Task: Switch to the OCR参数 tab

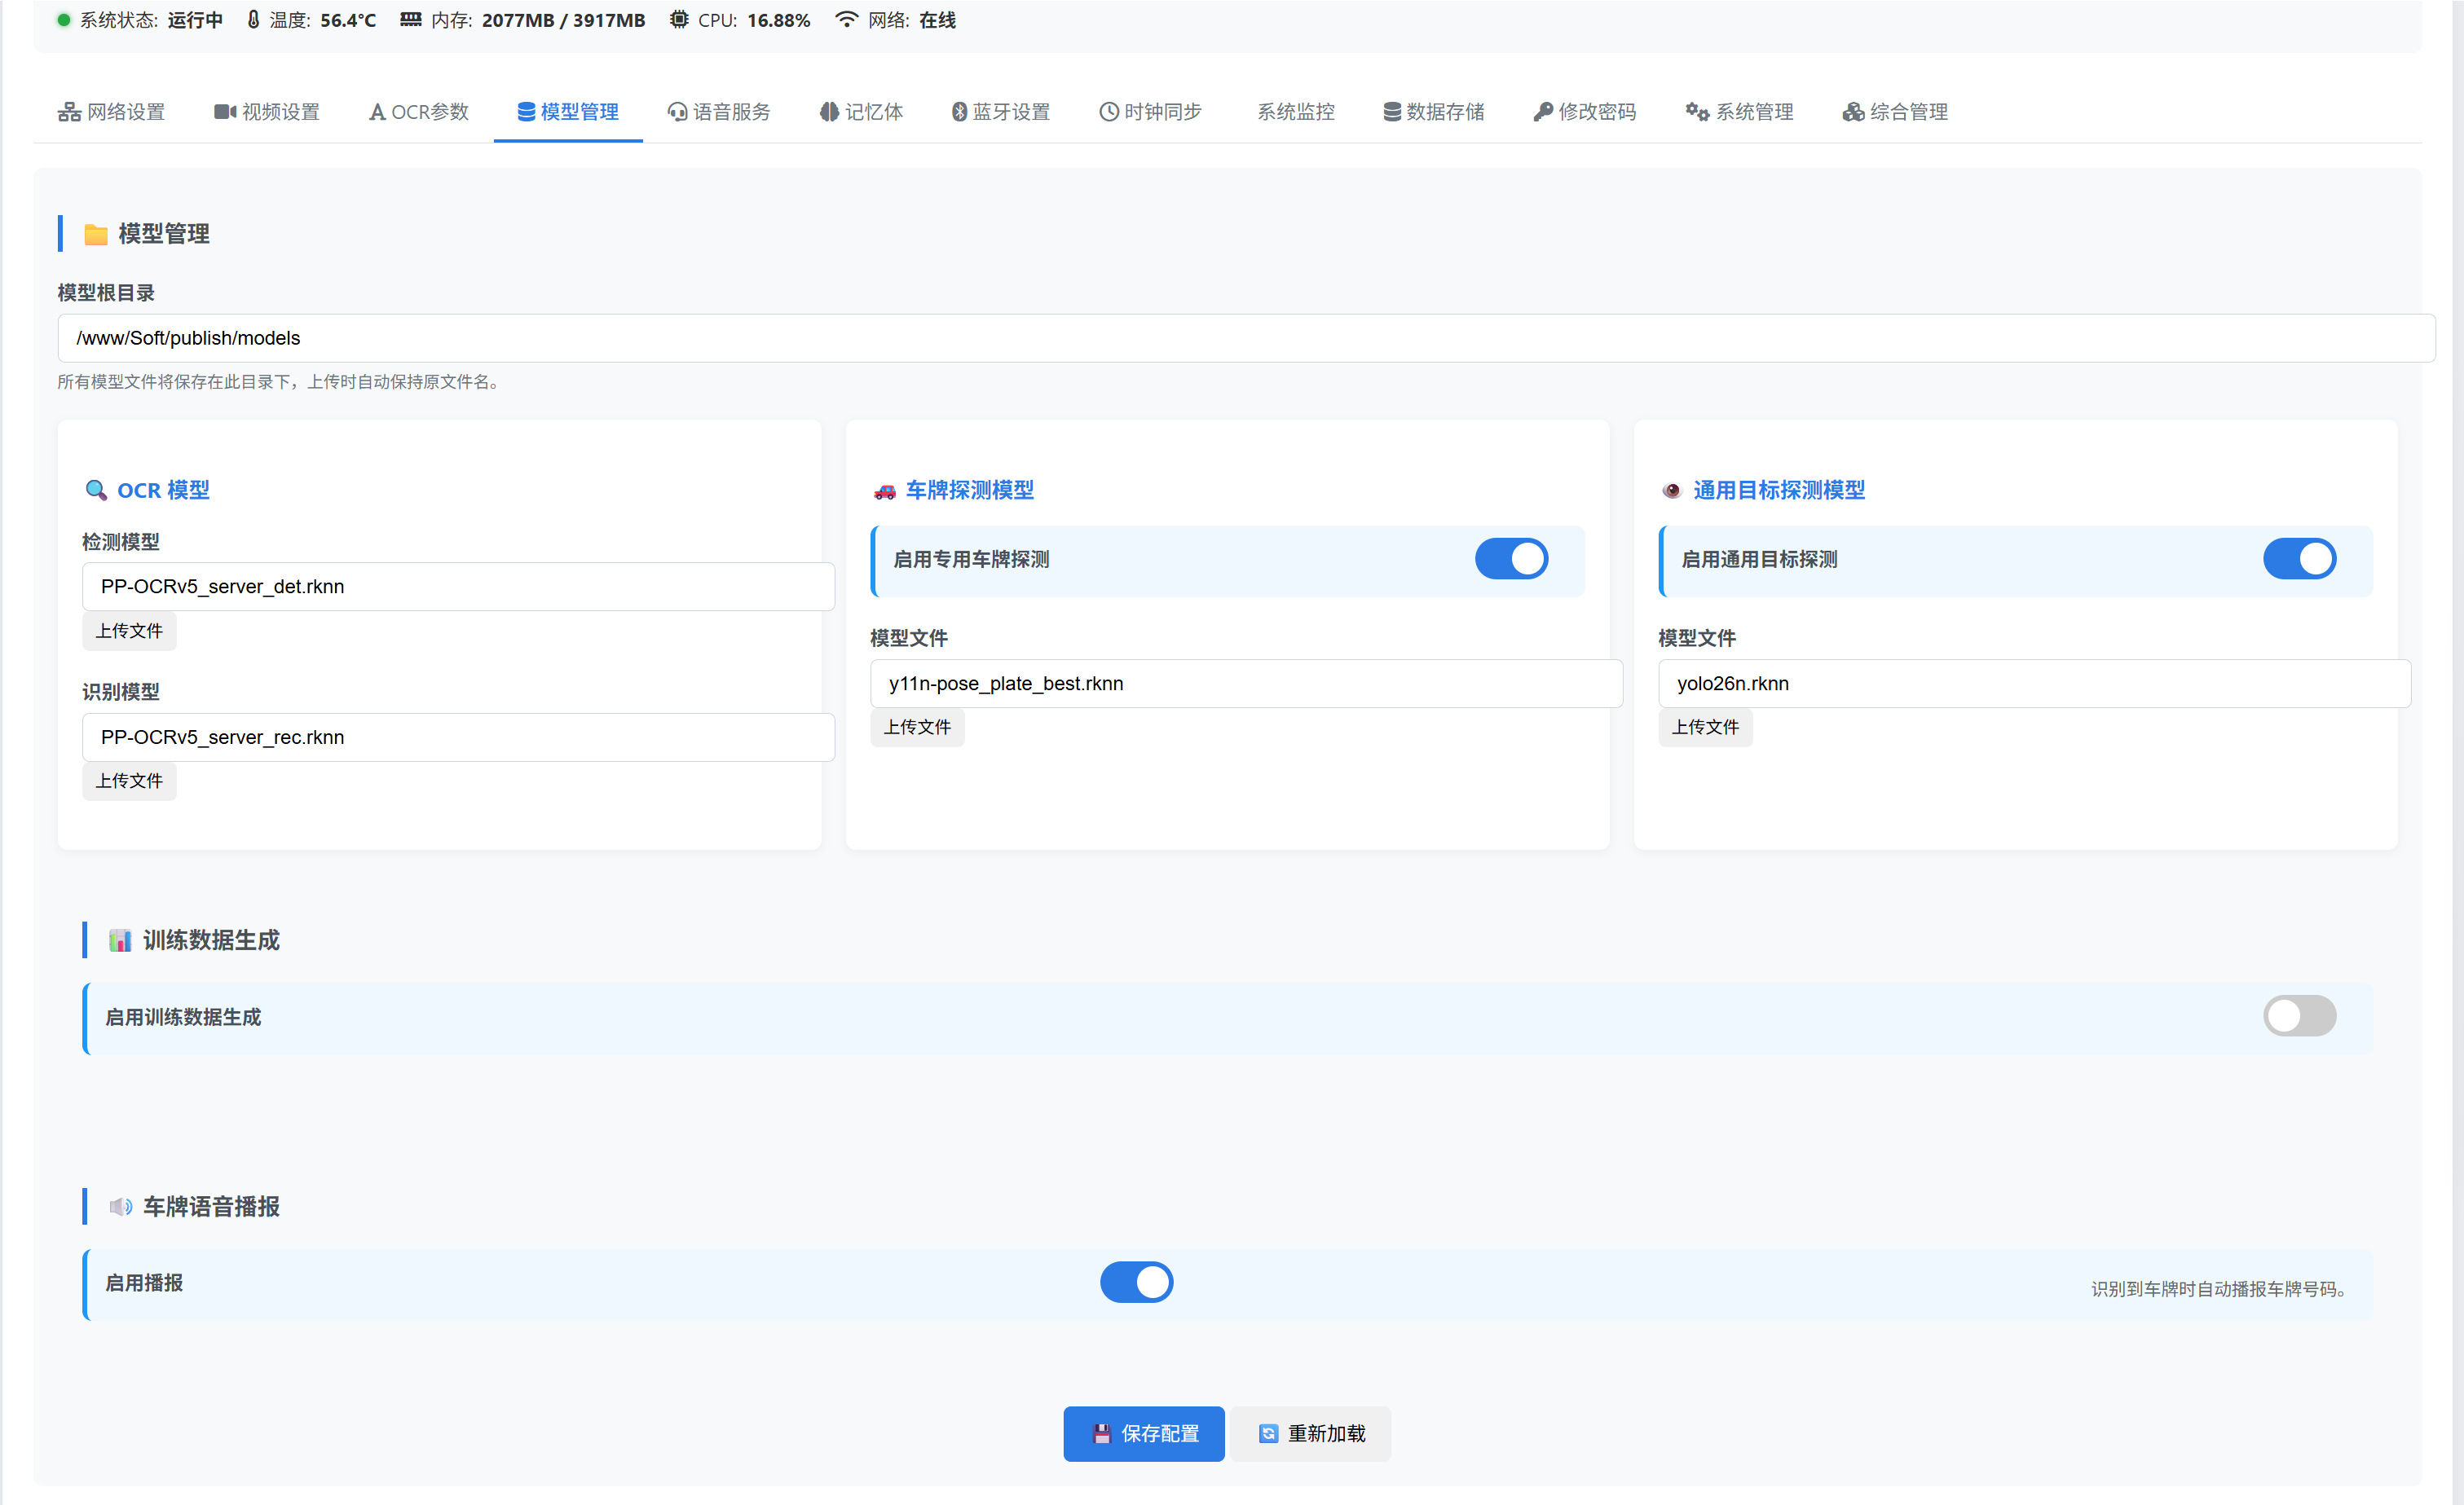Action: coord(419,112)
